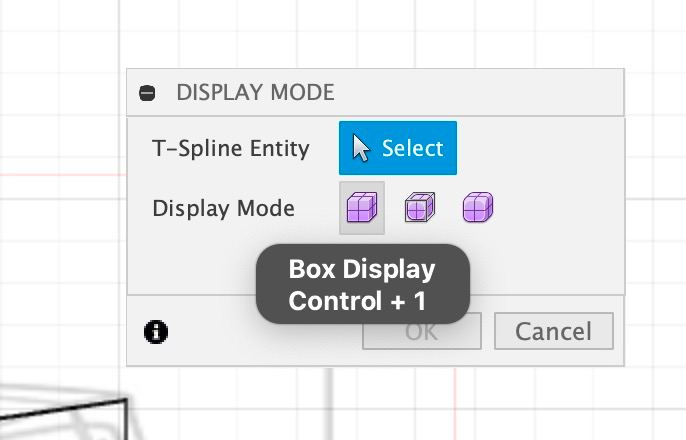Switch to Box Display mode

[361, 208]
